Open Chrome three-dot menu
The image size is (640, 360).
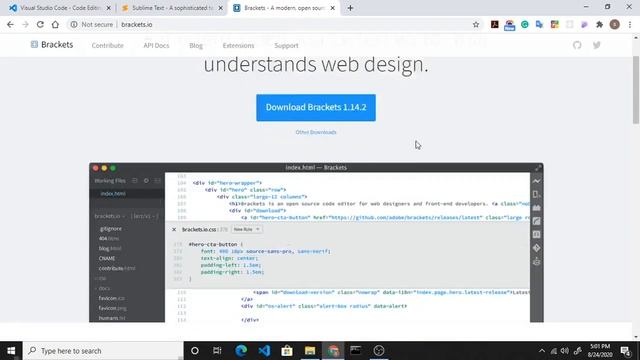tap(630, 24)
